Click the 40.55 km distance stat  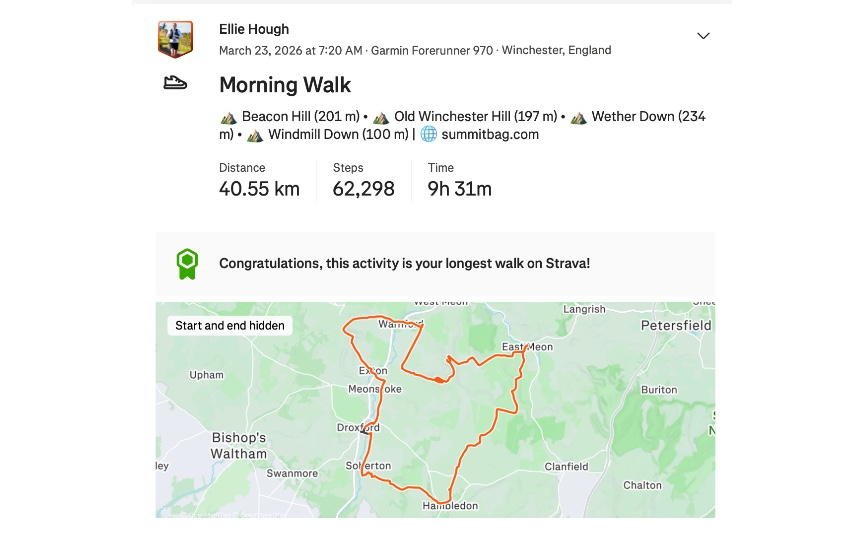tap(259, 189)
